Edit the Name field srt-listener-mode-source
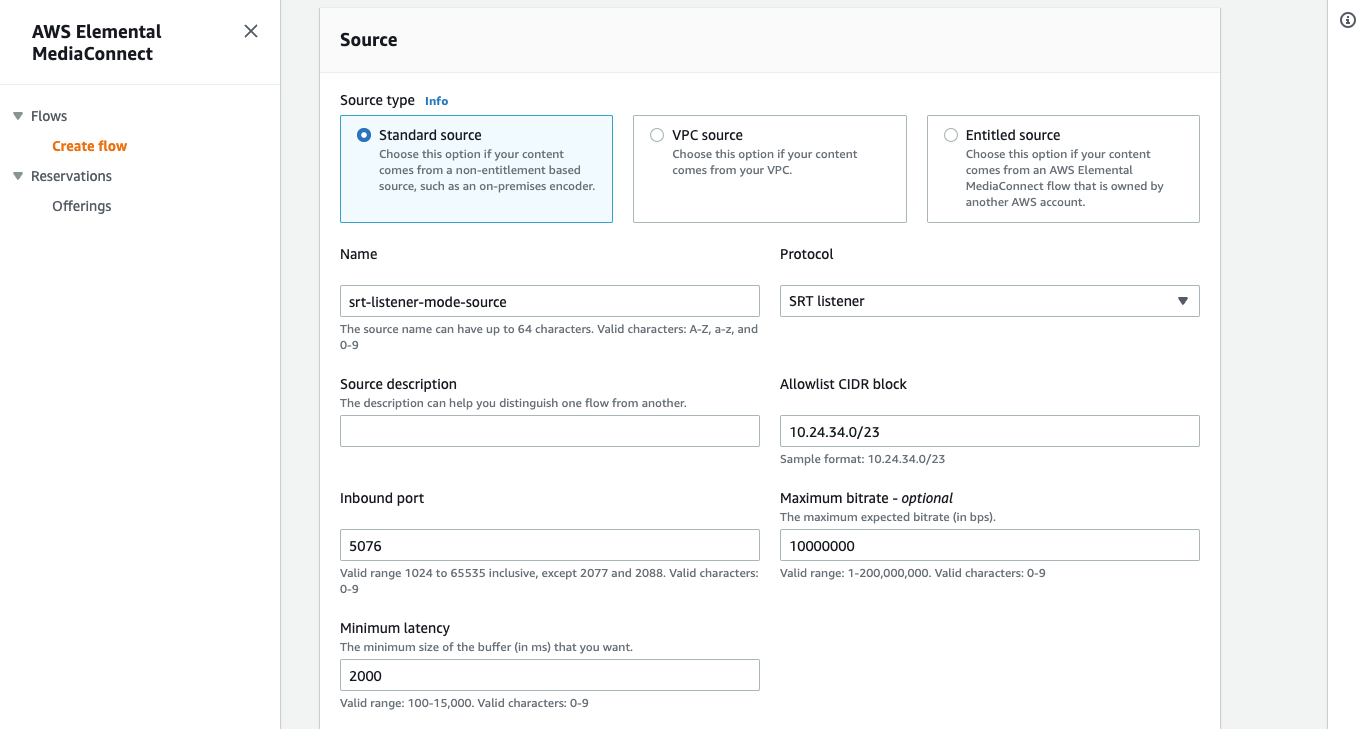The width and height of the screenshot is (1368, 729). tap(550, 301)
